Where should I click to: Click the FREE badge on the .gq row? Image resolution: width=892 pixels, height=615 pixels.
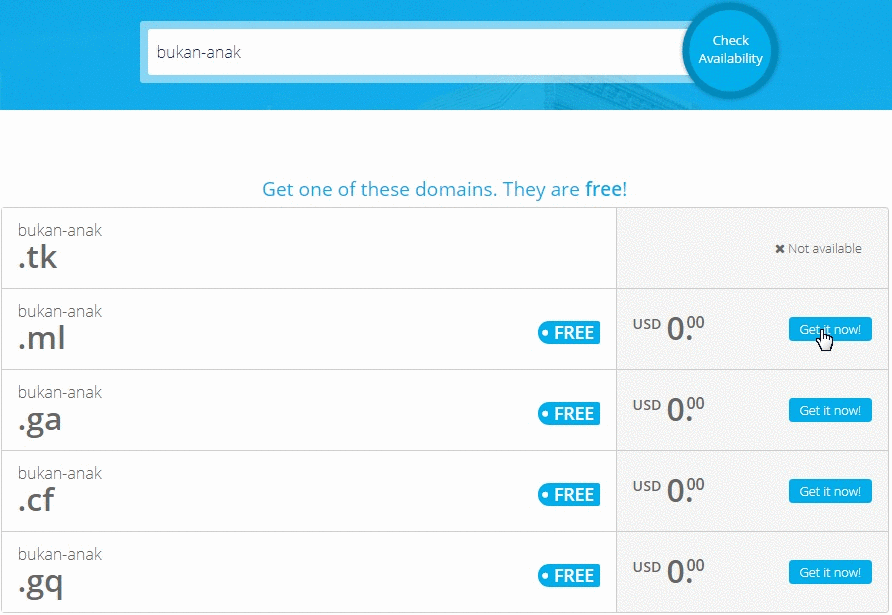568,575
